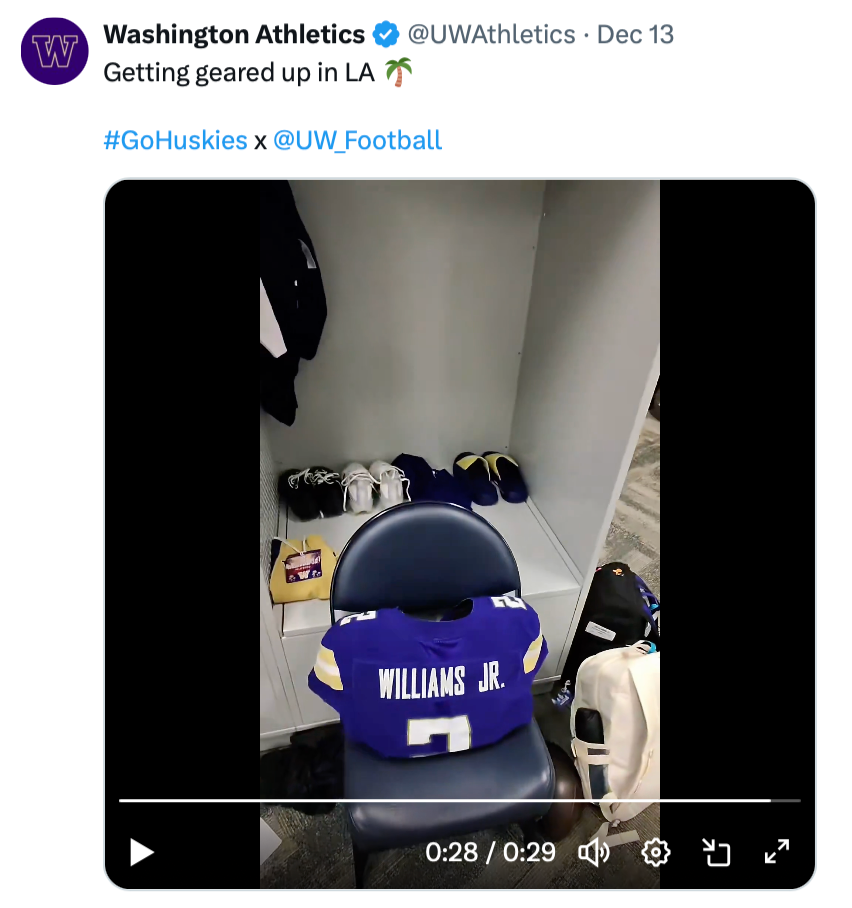Screen dimensions: 852x908
Task: Open the Dec 13 tweet timestamp
Action: [x=636, y=35]
